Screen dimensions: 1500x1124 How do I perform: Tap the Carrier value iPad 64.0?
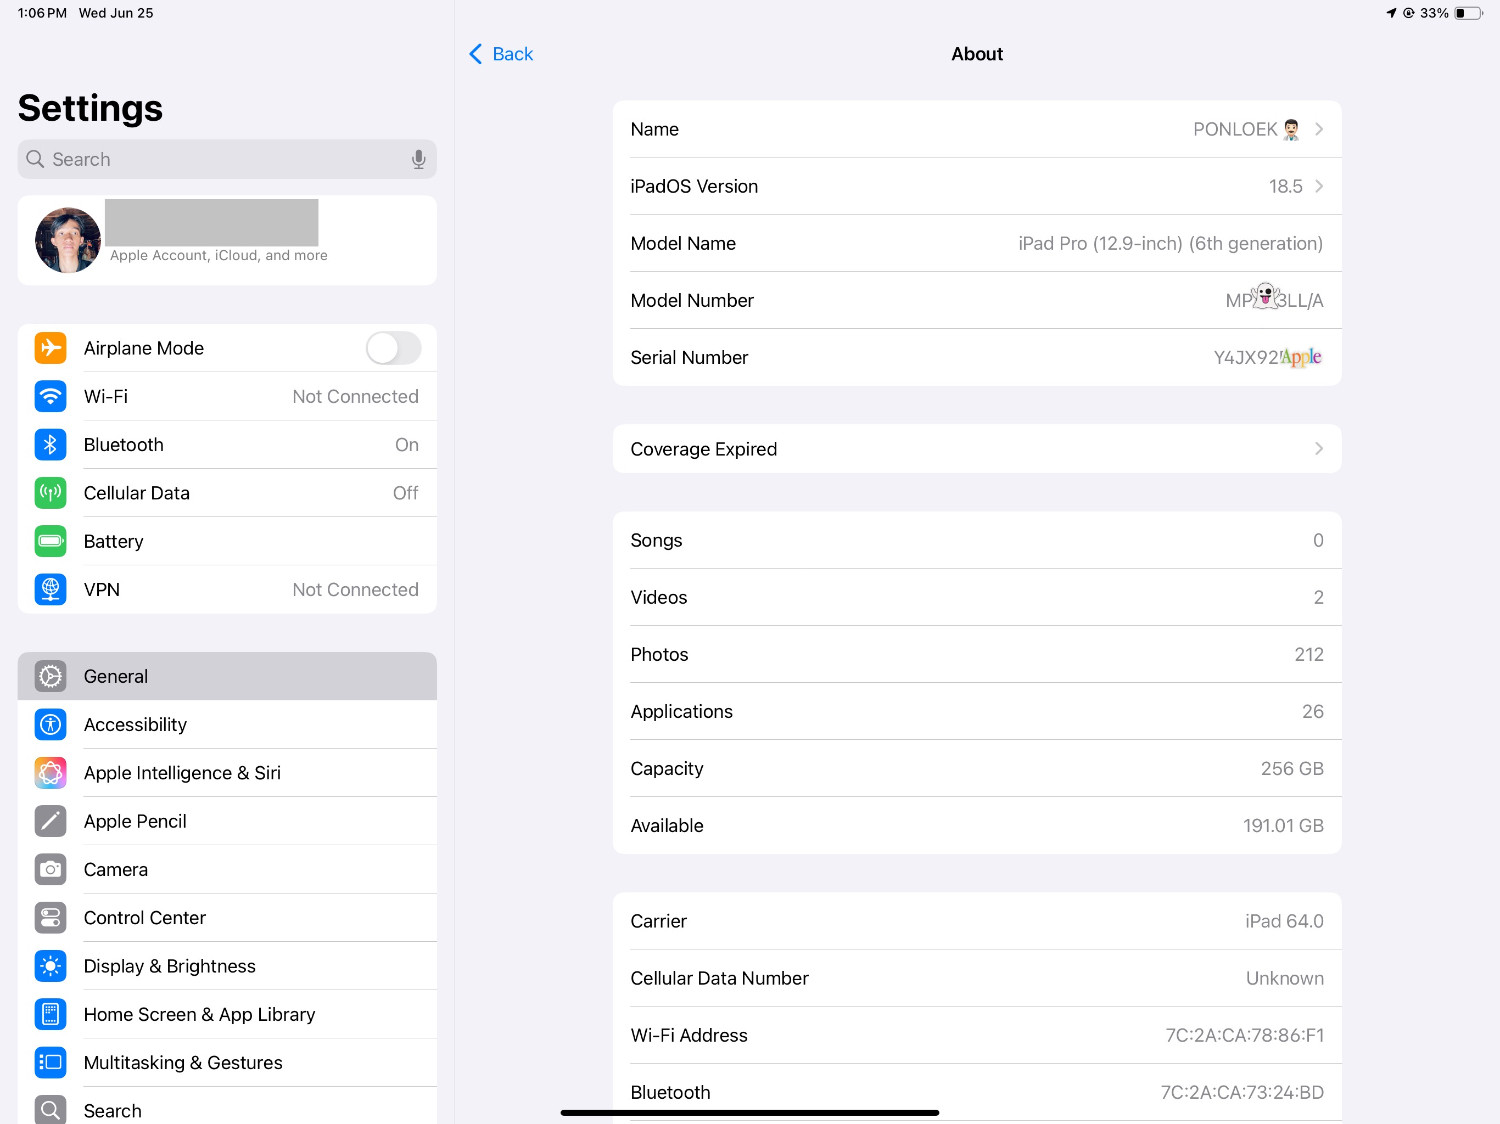coord(1284,921)
